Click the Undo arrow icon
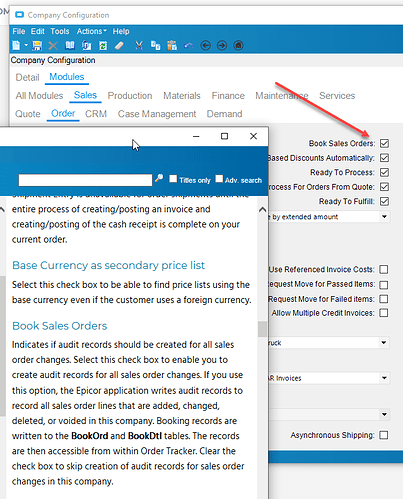Image resolution: width=403 pixels, height=499 pixels. 188,46
